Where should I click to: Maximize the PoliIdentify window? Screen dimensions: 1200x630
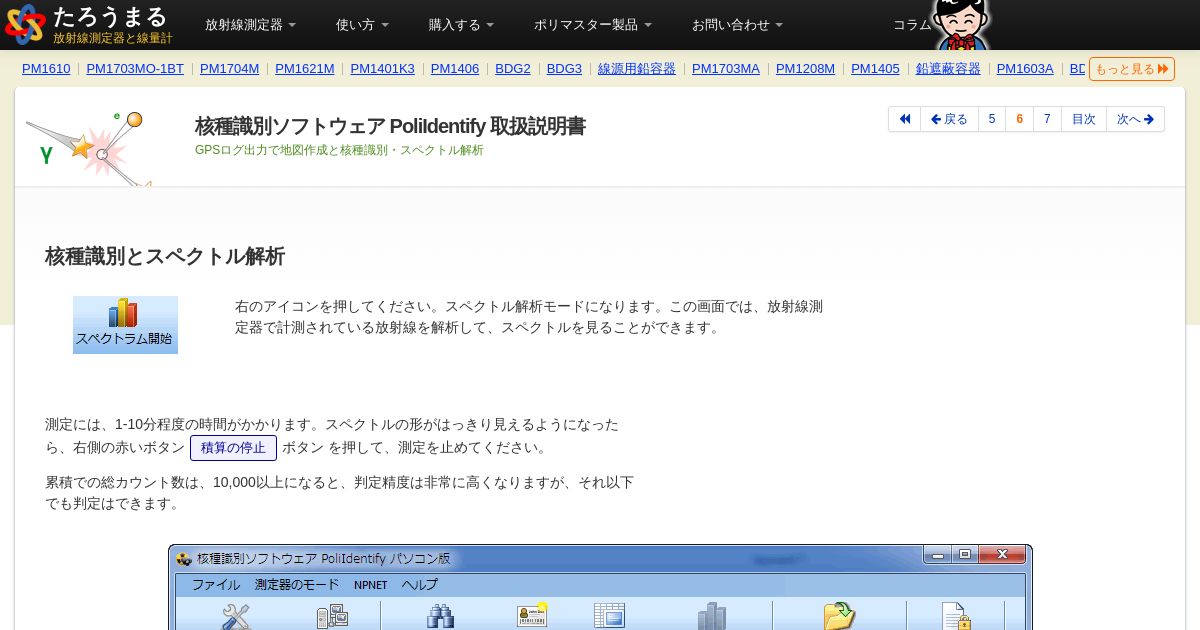[x=964, y=554]
